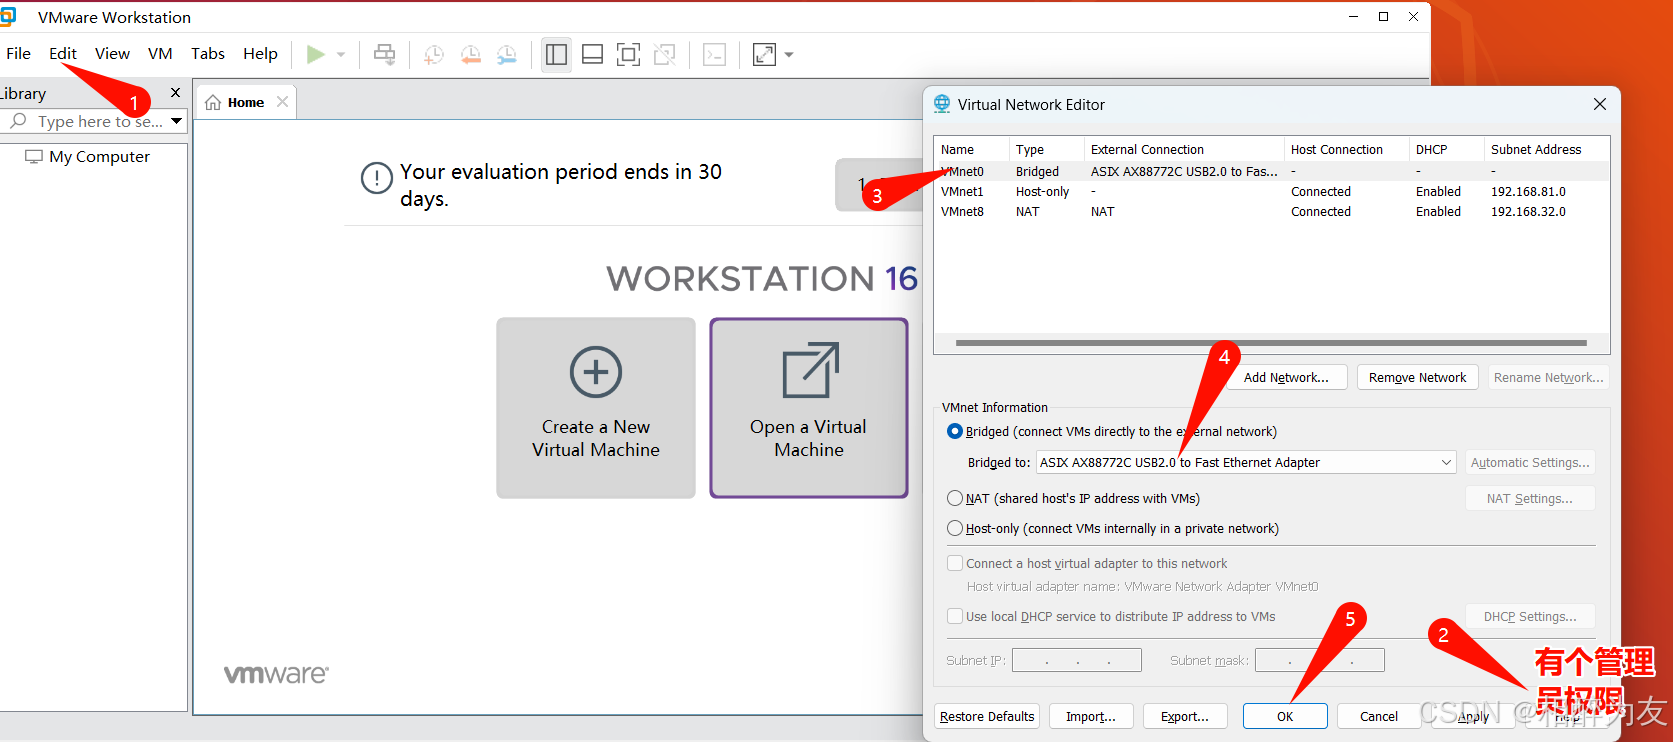
Task: Close the Home tab using its X
Action: pyautogui.click(x=283, y=102)
